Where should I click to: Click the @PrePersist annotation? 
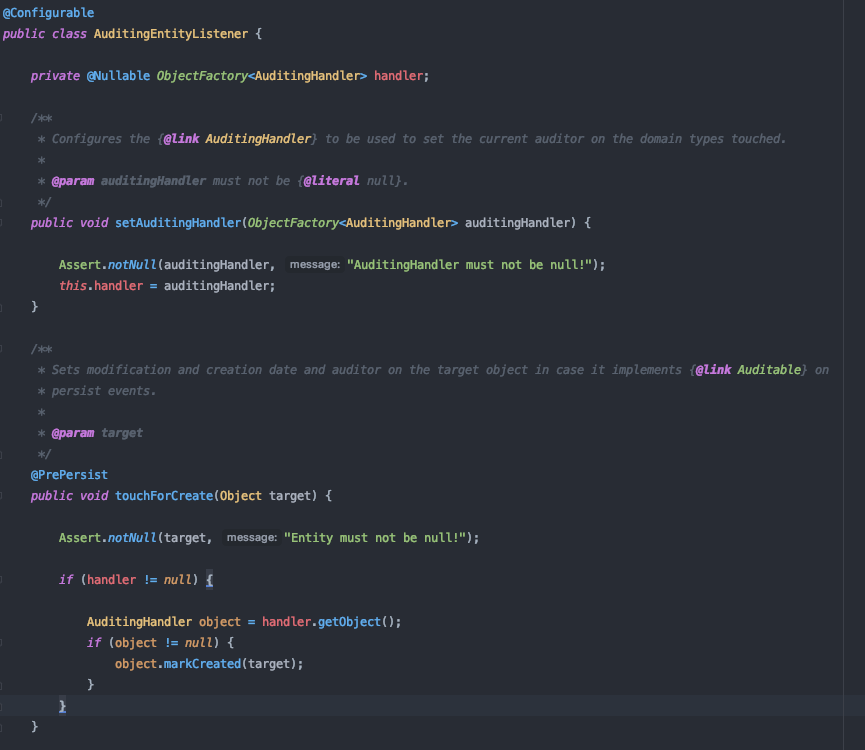tap(70, 475)
